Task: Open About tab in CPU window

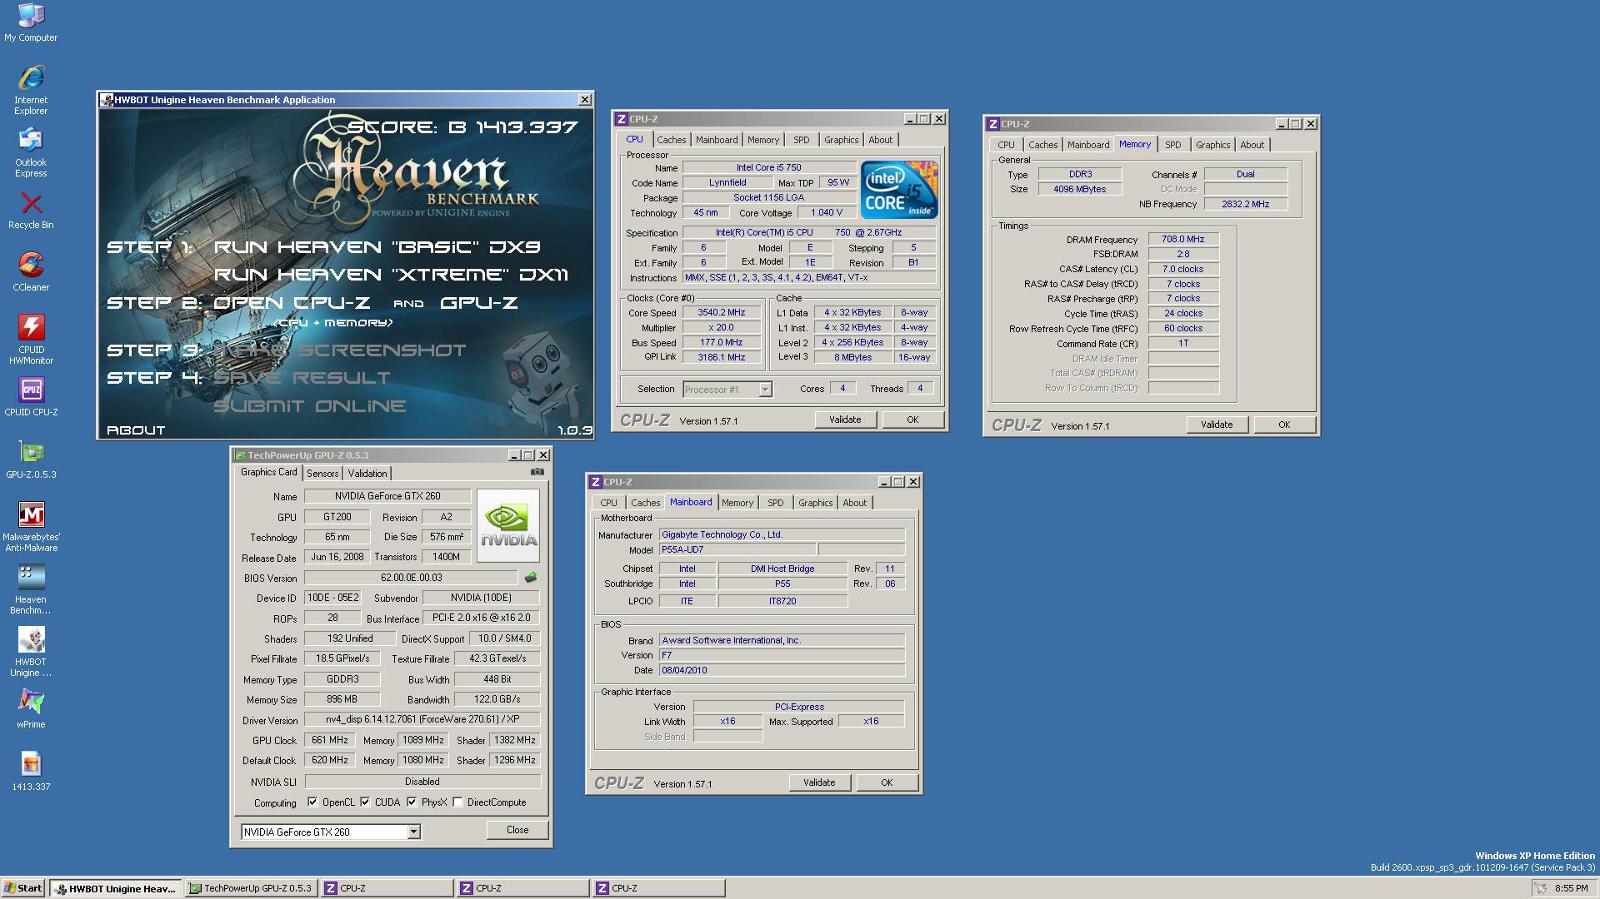Action: (880, 140)
